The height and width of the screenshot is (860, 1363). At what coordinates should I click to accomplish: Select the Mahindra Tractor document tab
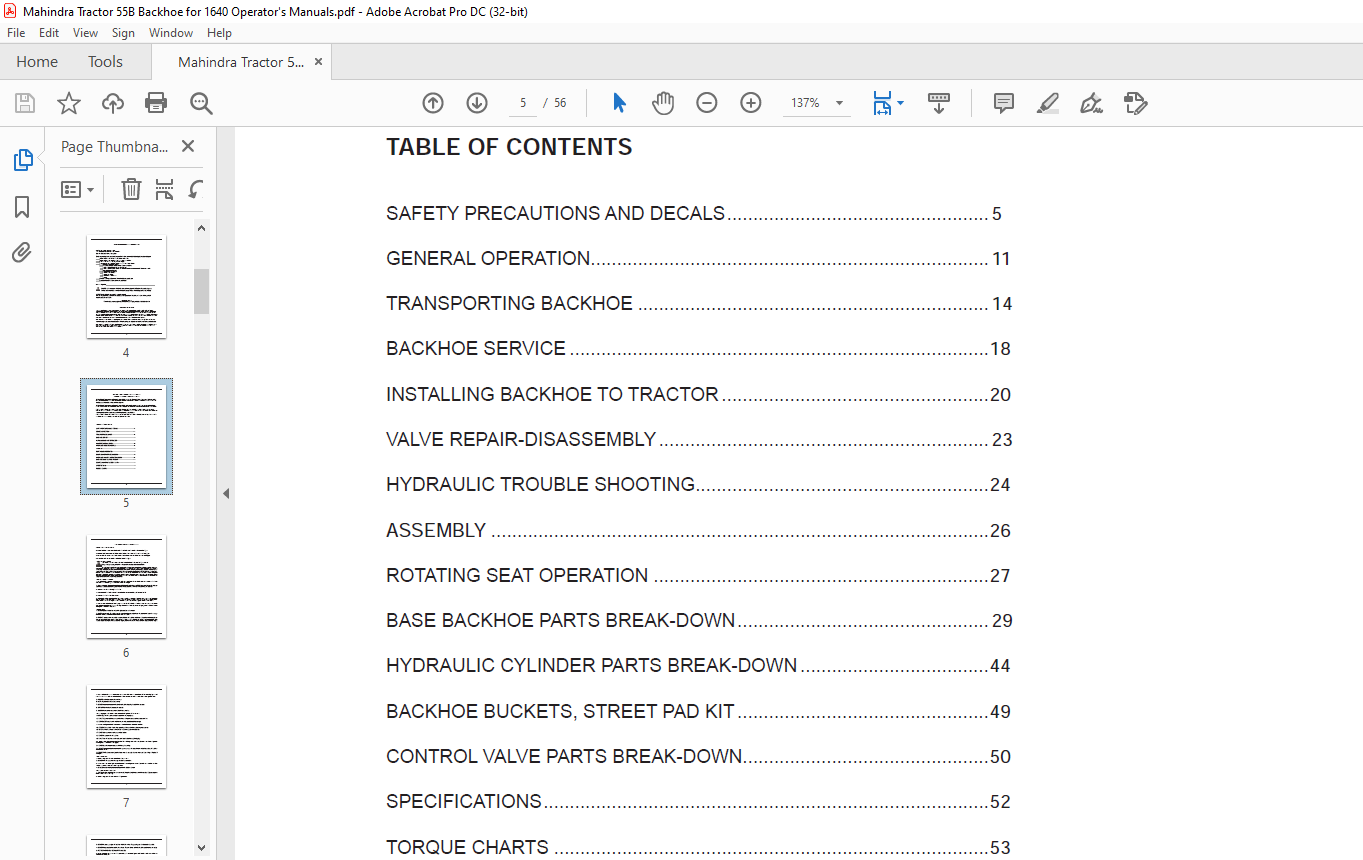pos(241,62)
